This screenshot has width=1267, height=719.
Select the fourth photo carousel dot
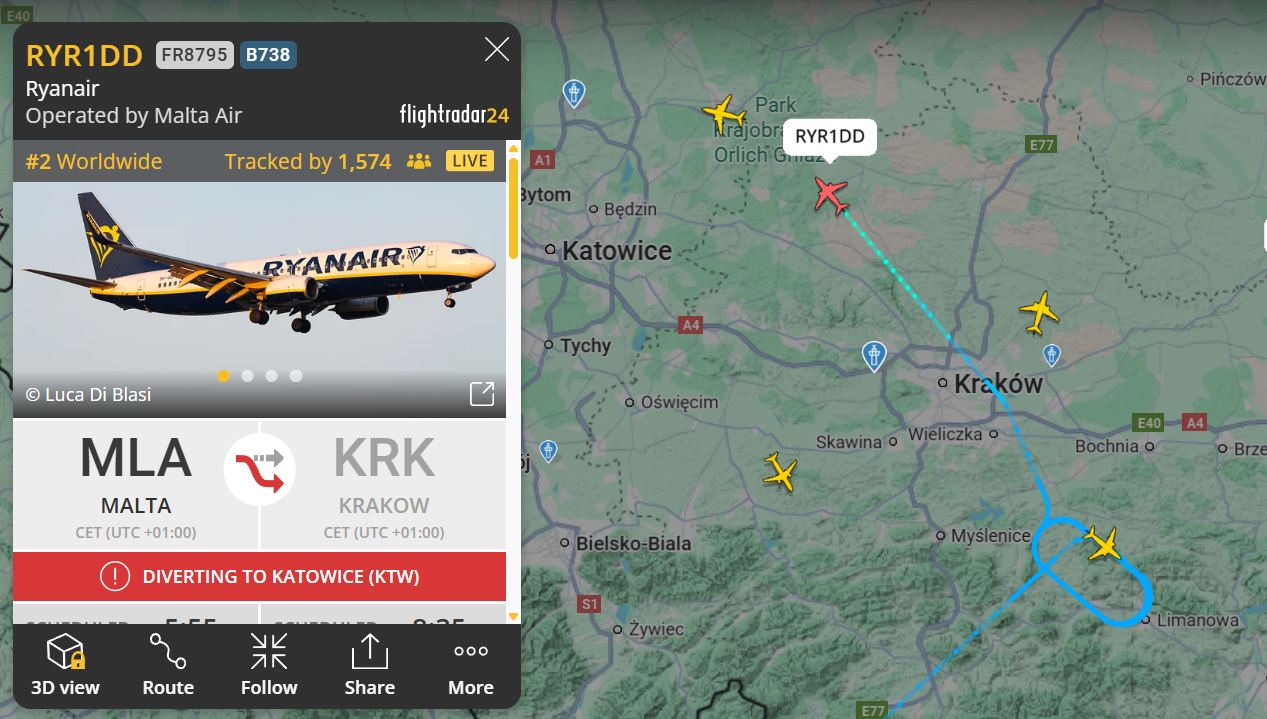point(296,376)
